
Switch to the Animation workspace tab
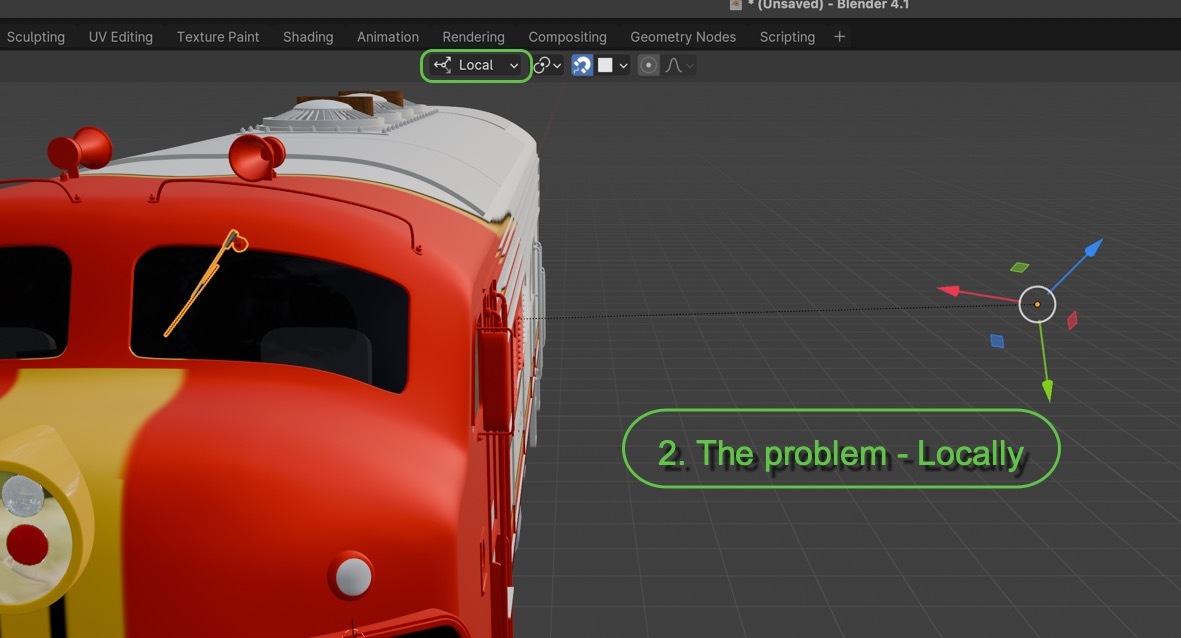pos(388,37)
